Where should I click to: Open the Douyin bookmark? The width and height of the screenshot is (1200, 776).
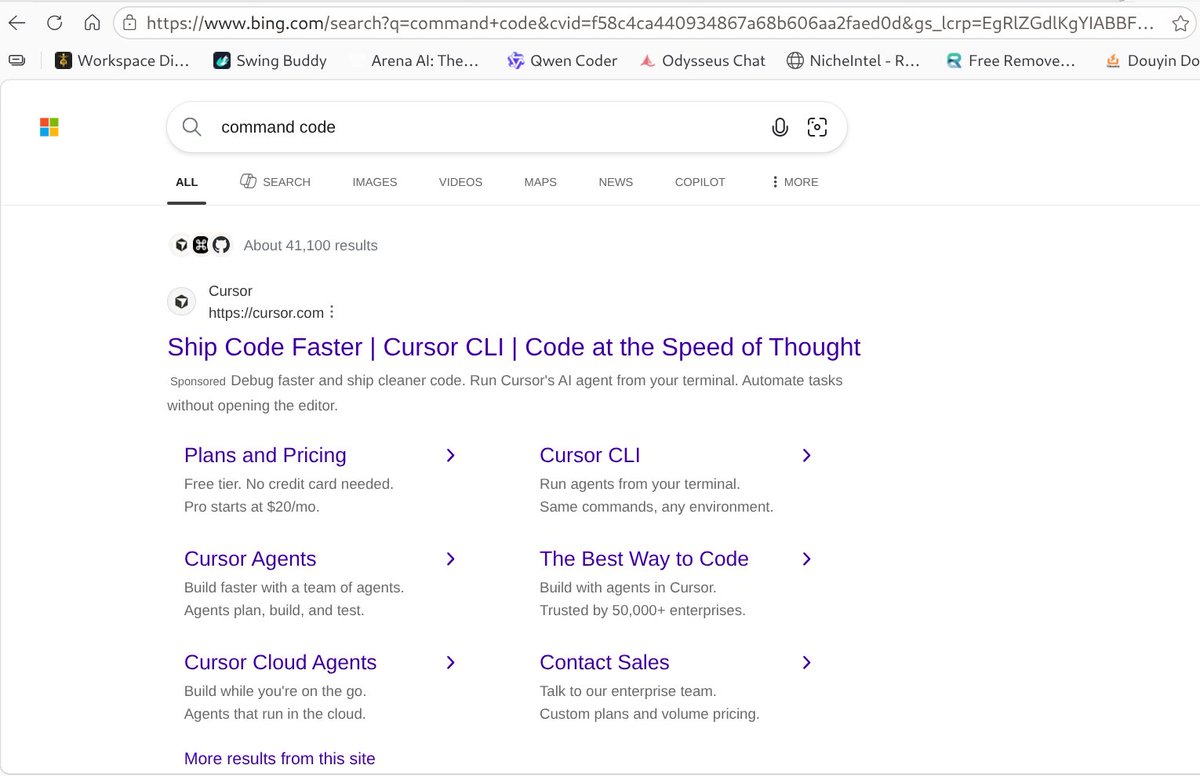(x=1152, y=61)
